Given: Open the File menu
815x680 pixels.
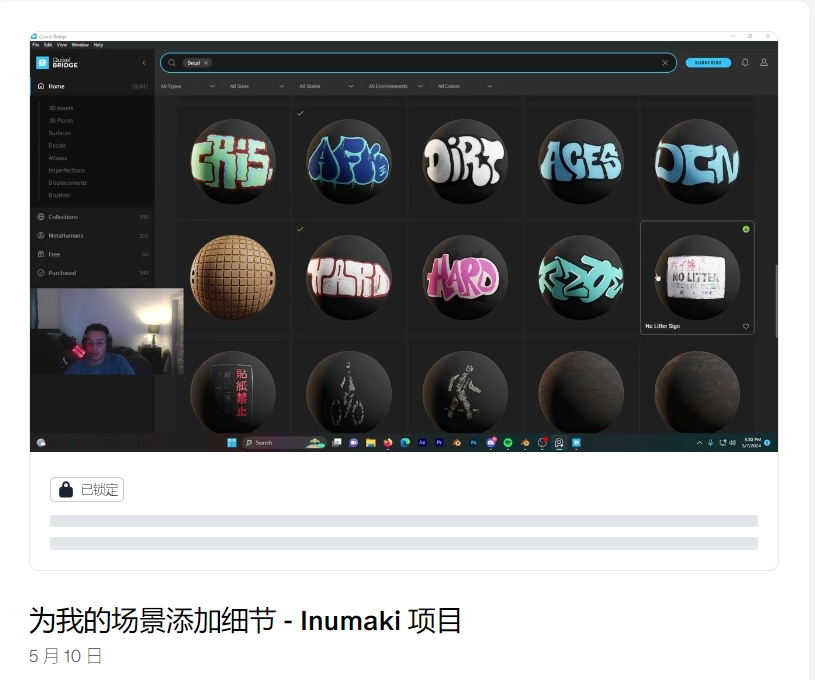Looking at the screenshot, I should click(x=36, y=45).
